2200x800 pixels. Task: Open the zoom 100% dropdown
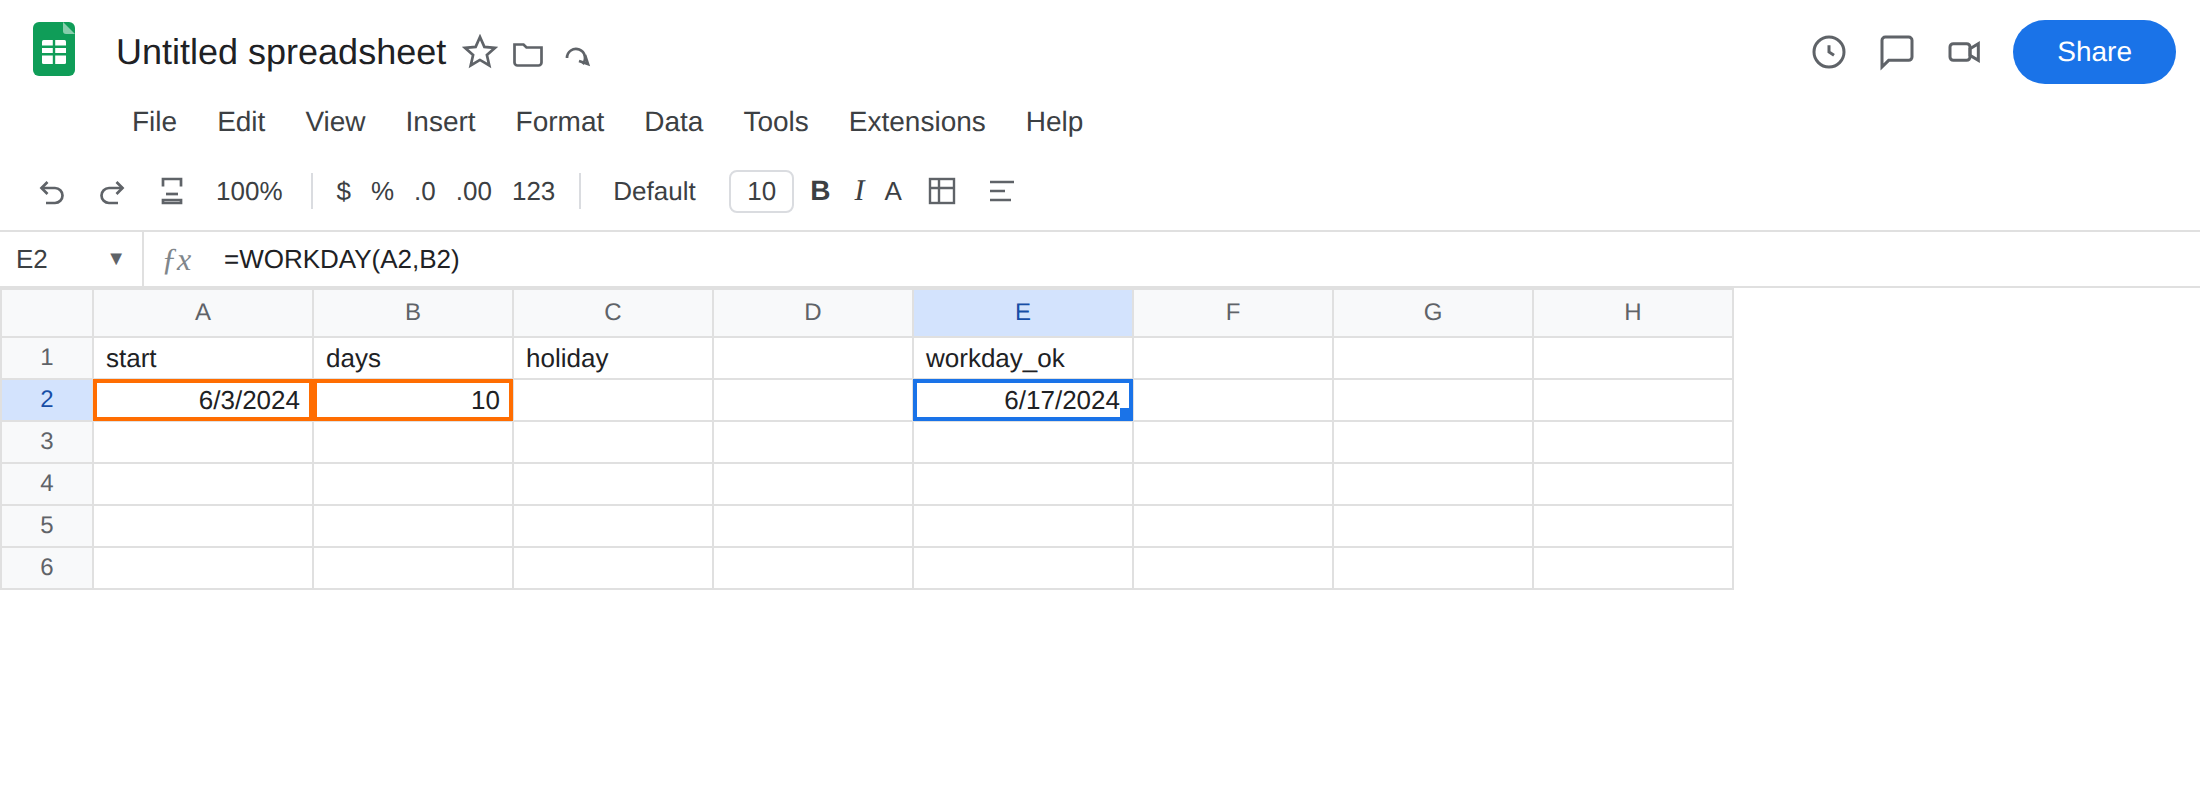coord(249,191)
